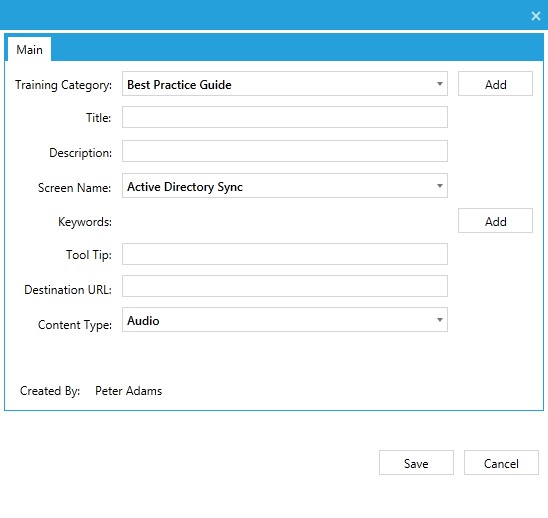This screenshot has height=518, width=548.
Task: Click the Keywords label
Action: (85, 222)
